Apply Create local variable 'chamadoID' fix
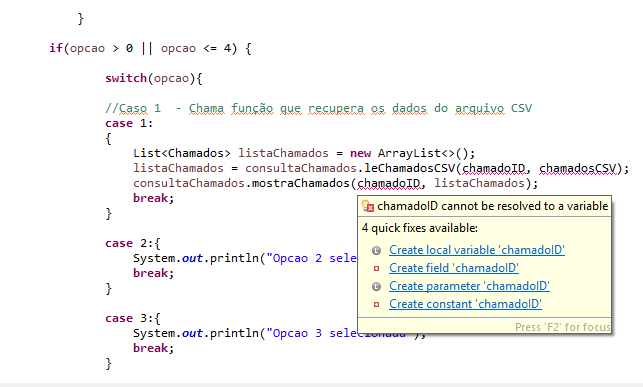This screenshot has width=643, height=387. click(x=477, y=250)
